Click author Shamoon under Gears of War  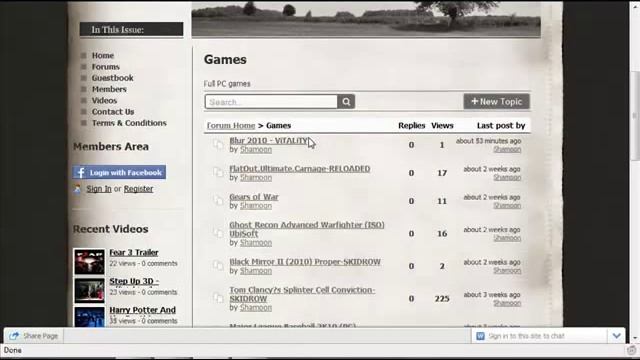click(256, 206)
